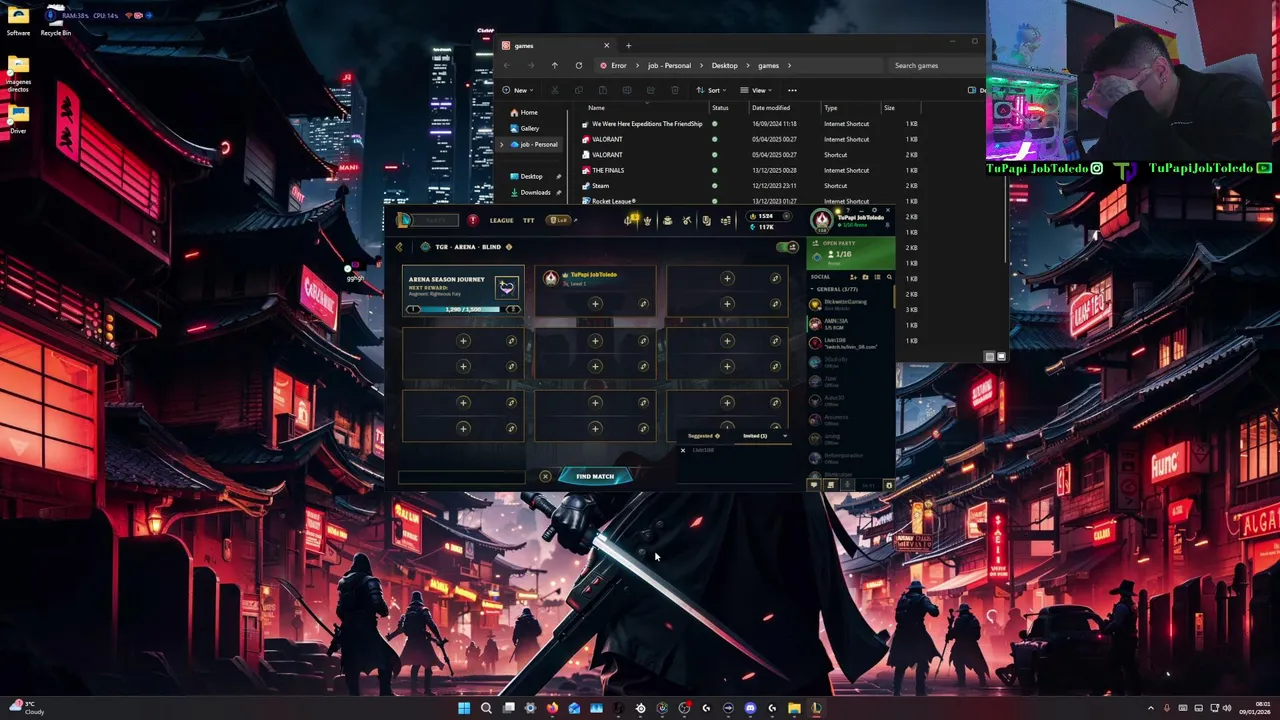
Task: Click the red alert icon in League client
Action: [473, 220]
